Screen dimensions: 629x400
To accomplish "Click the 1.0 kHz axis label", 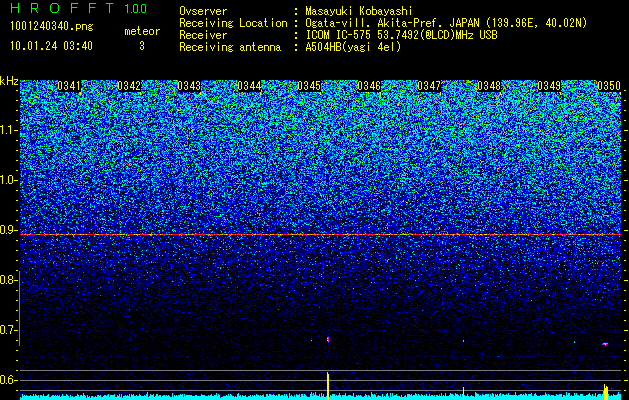I will [x=8, y=180].
